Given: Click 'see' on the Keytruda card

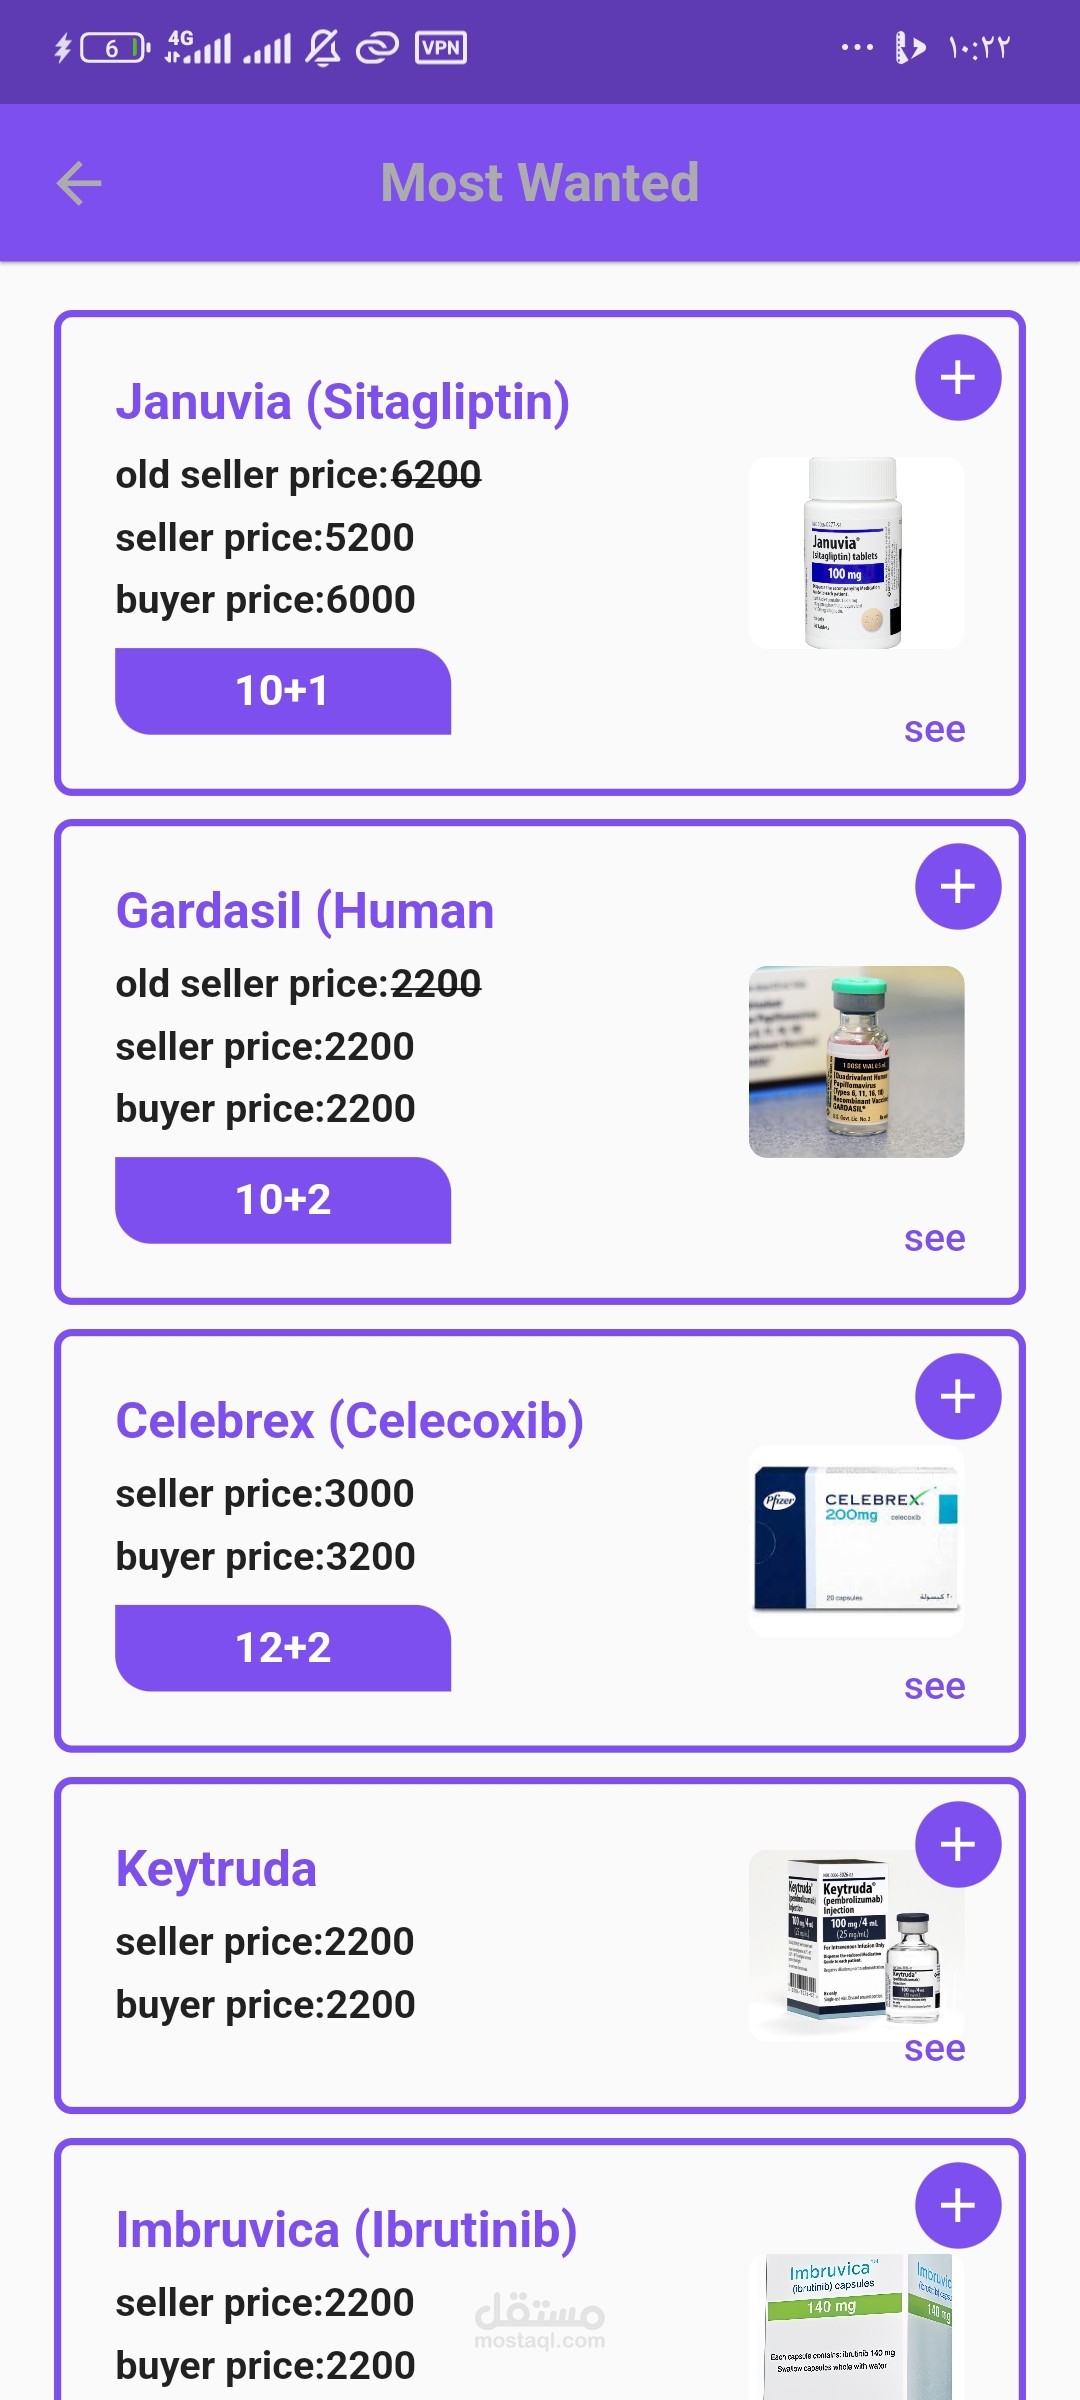Looking at the screenshot, I should pyautogui.click(x=934, y=2049).
